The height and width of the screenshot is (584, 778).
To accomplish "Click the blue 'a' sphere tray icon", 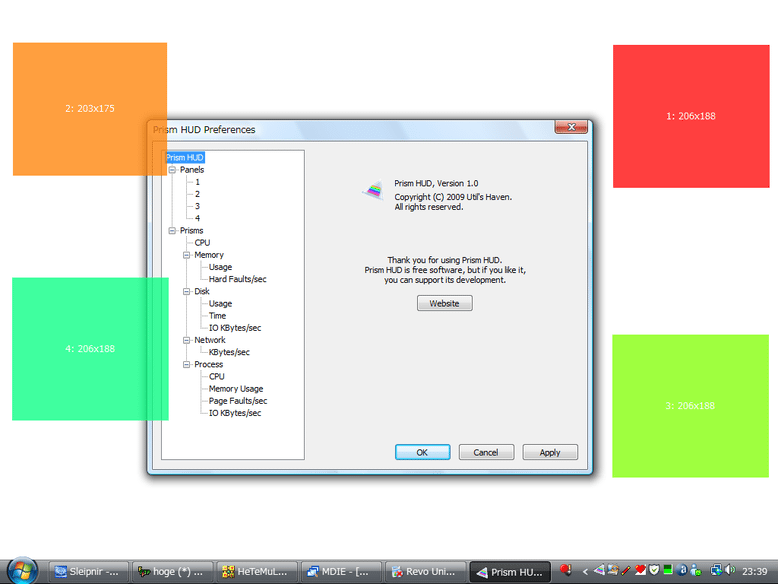I will (x=682, y=570).
